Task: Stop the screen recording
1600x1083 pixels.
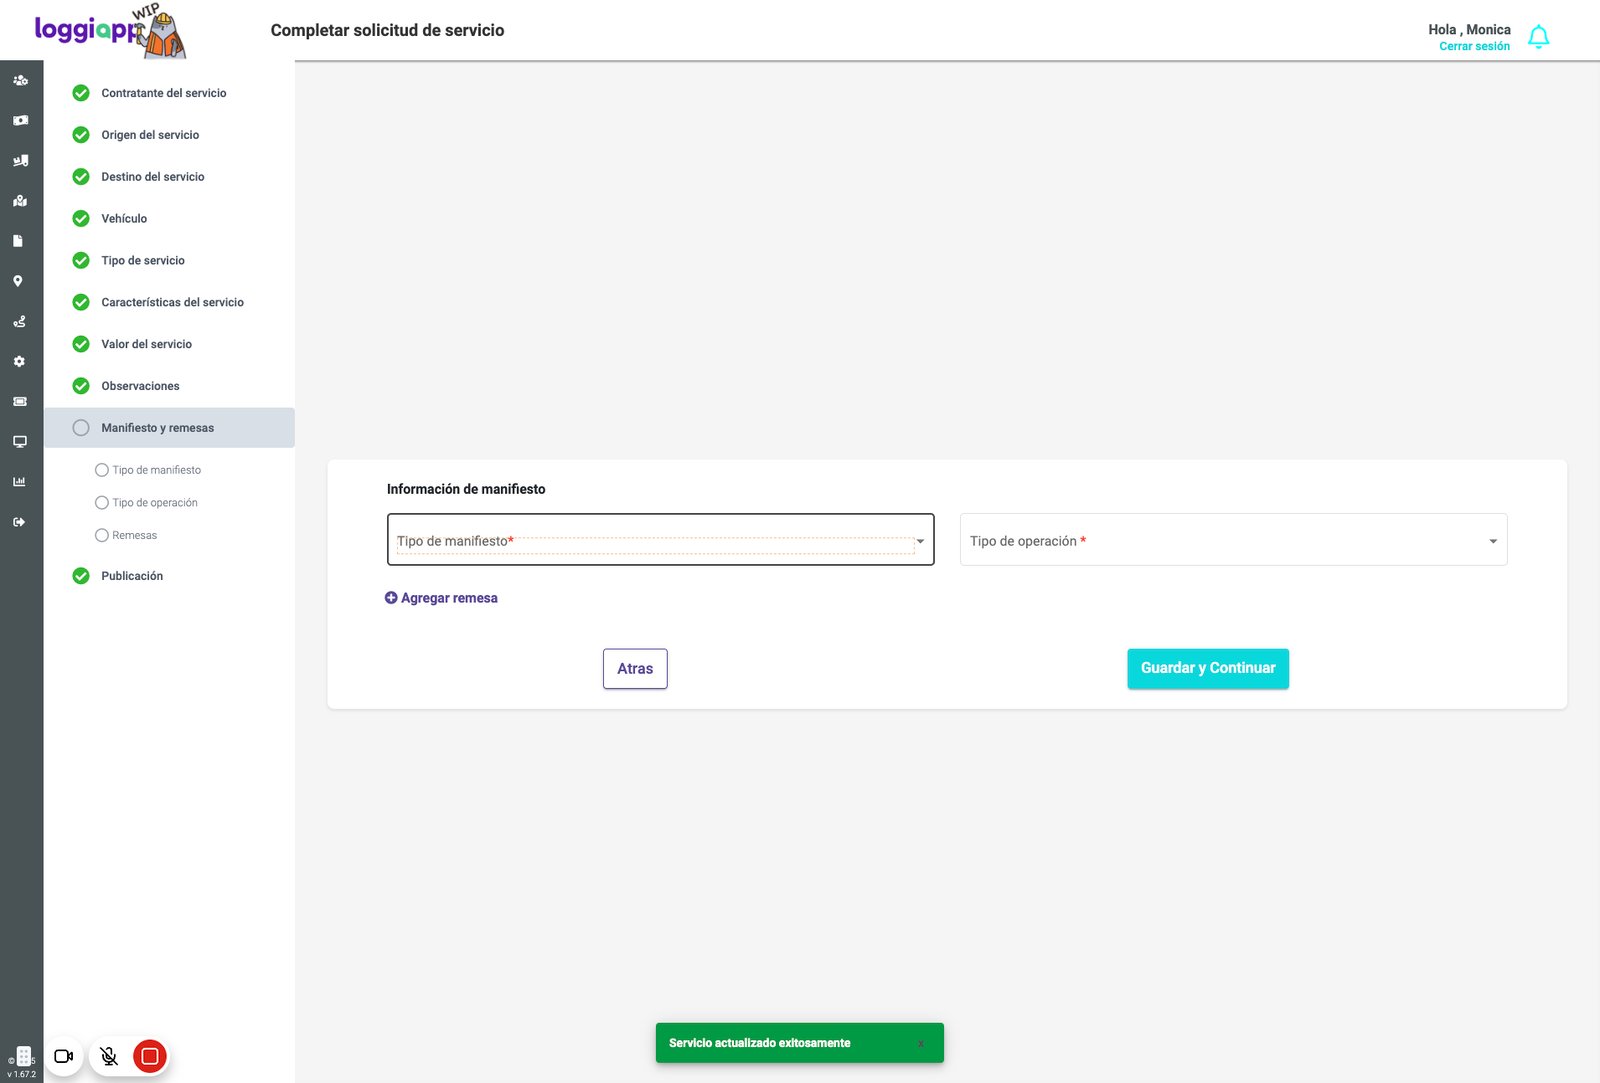Action: point(150,1056)
